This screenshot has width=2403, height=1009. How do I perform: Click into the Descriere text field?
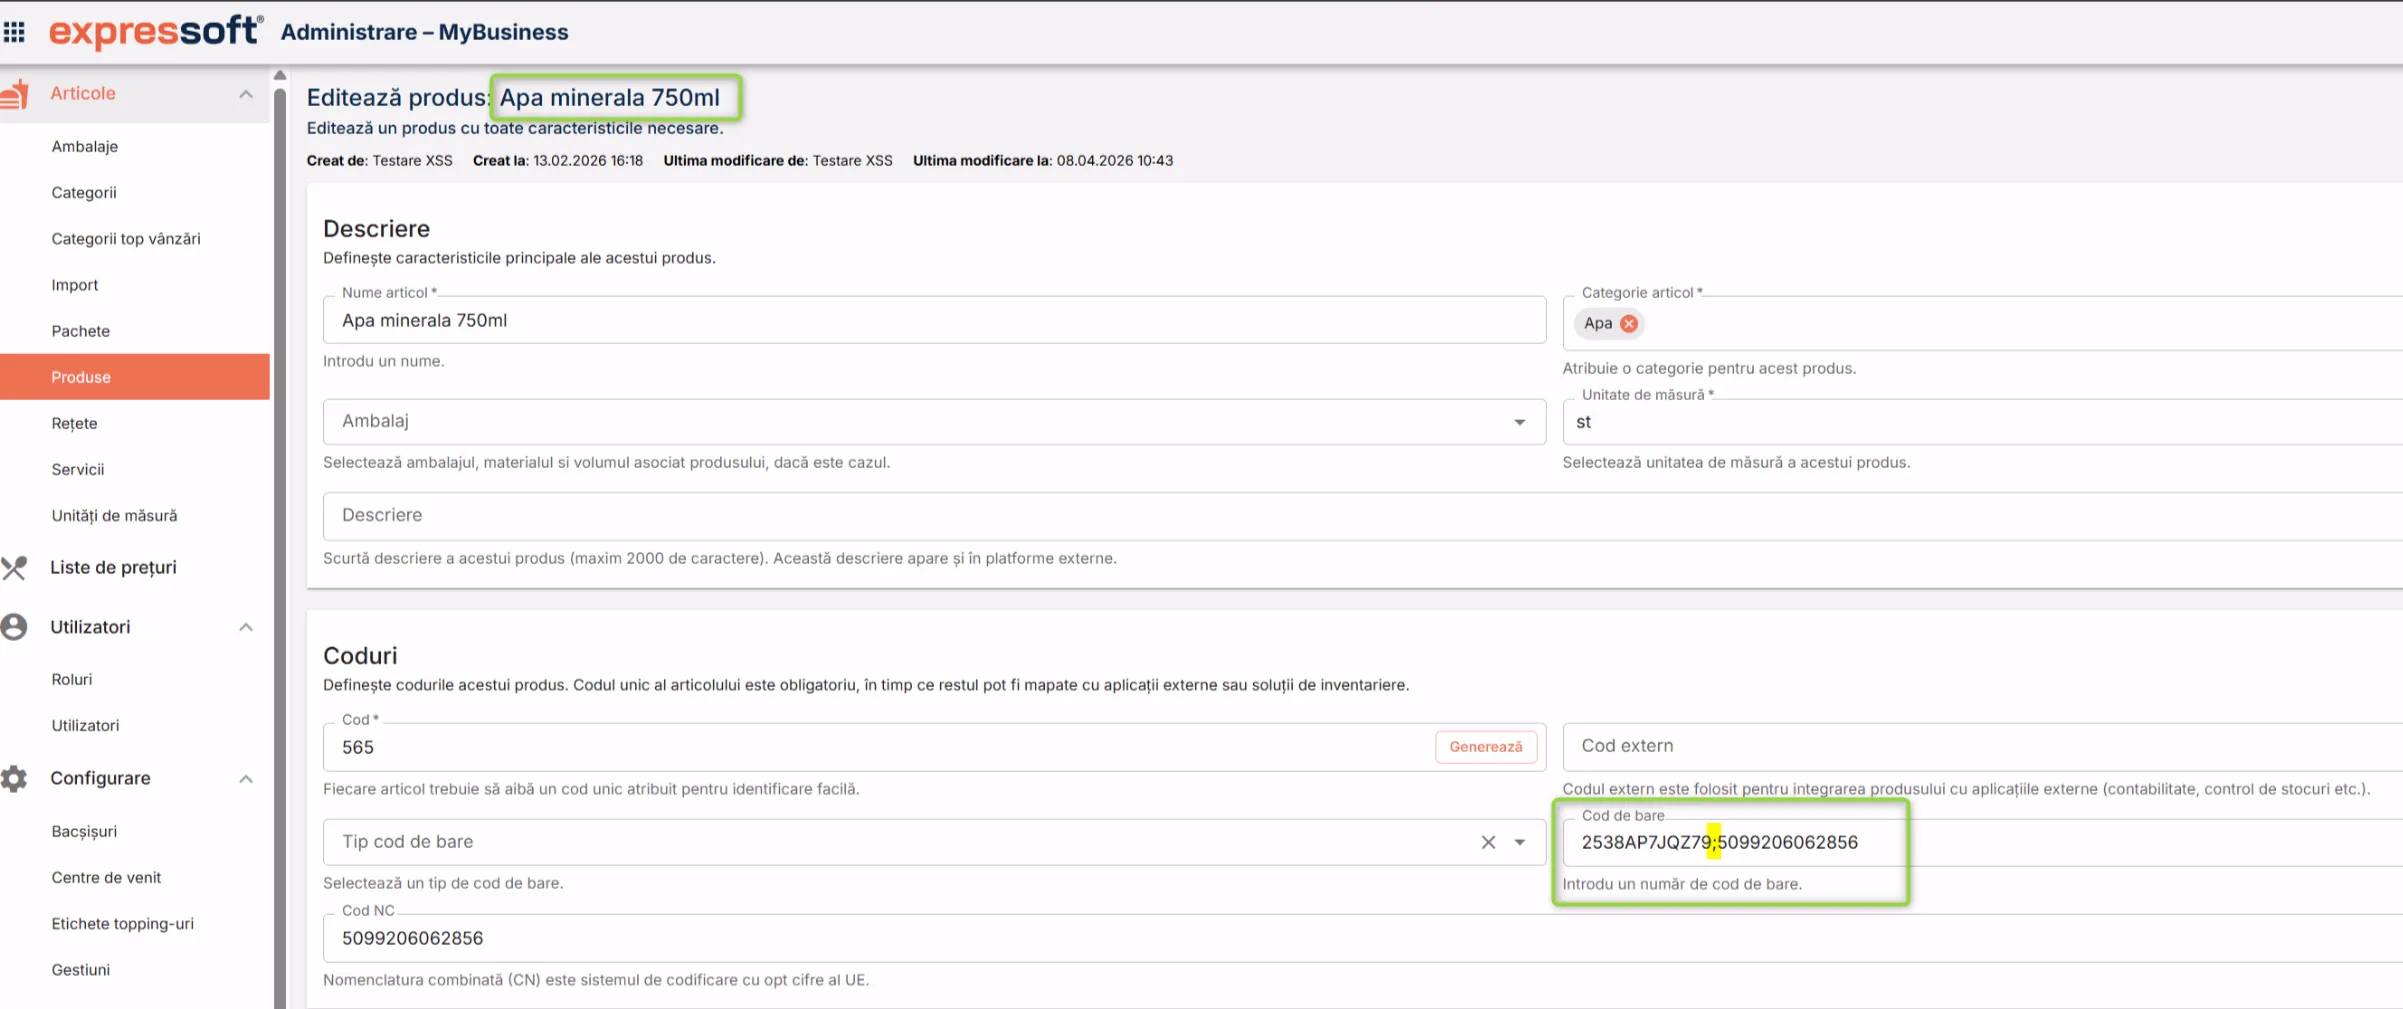tap(1362, 515)
